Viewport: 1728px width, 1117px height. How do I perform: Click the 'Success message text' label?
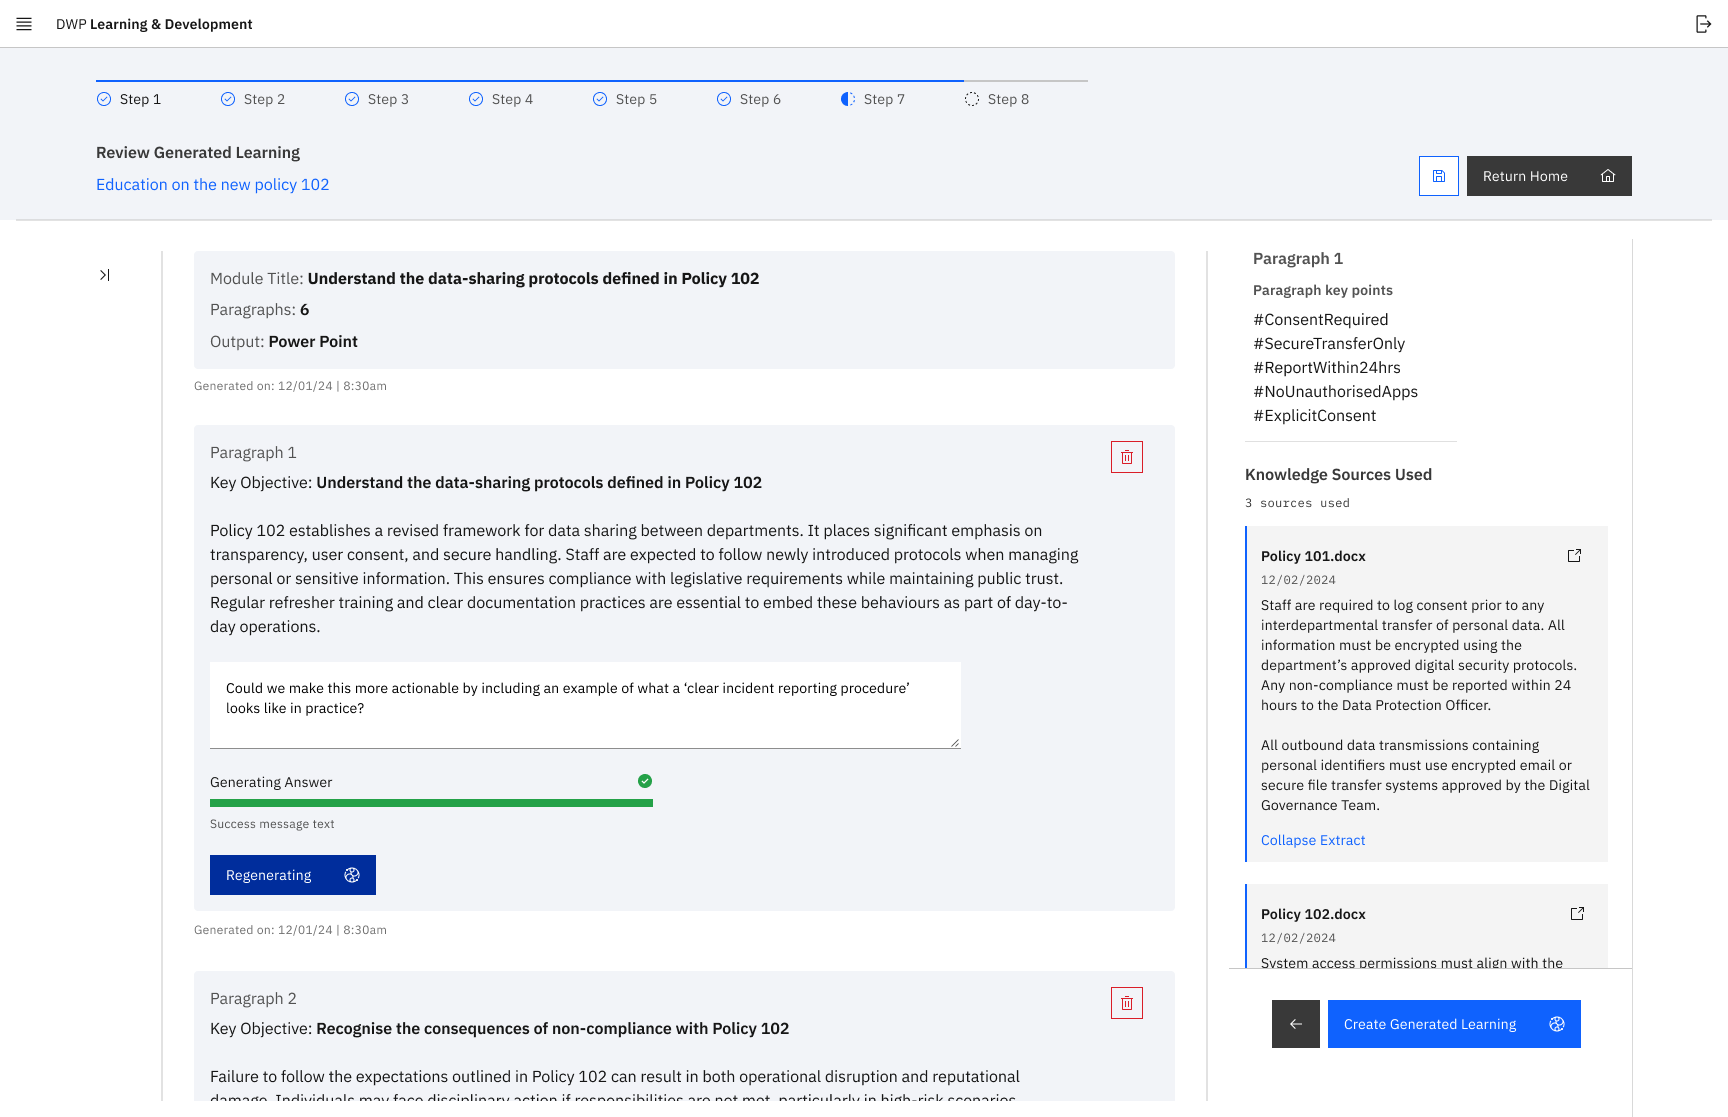pos(272,824)
